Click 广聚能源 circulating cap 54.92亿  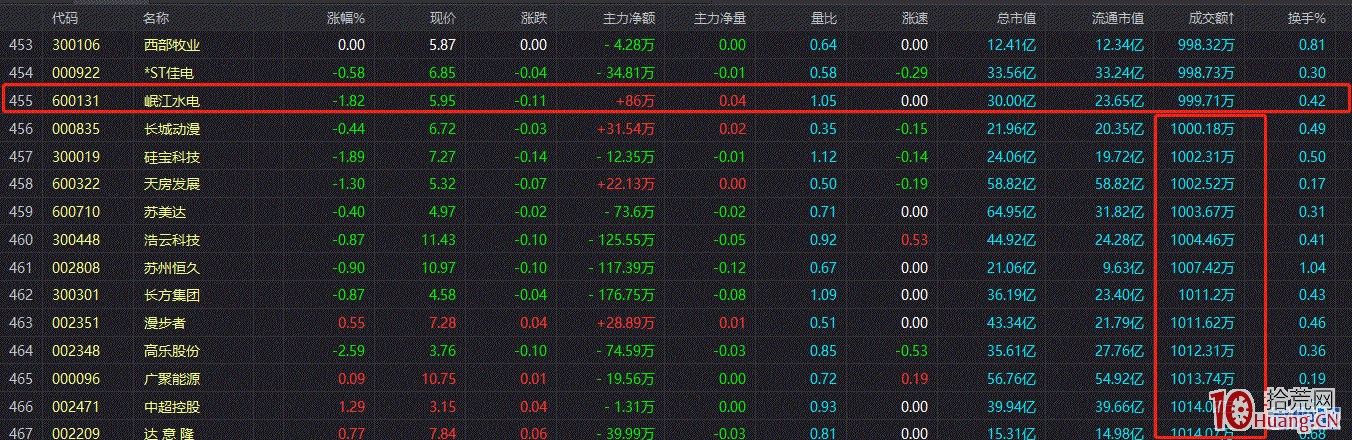(x=1120, y=379)
